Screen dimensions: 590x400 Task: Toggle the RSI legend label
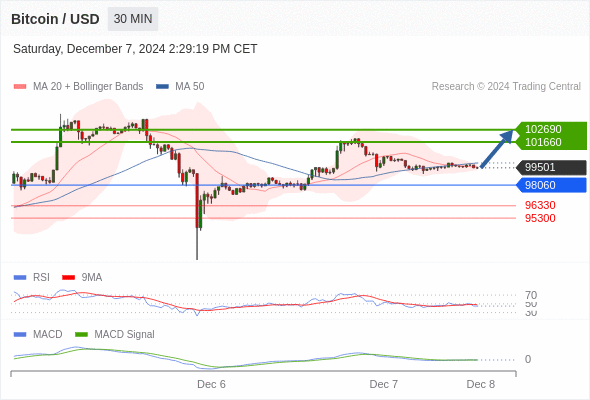pyautogui.click(x=41, y=278)
